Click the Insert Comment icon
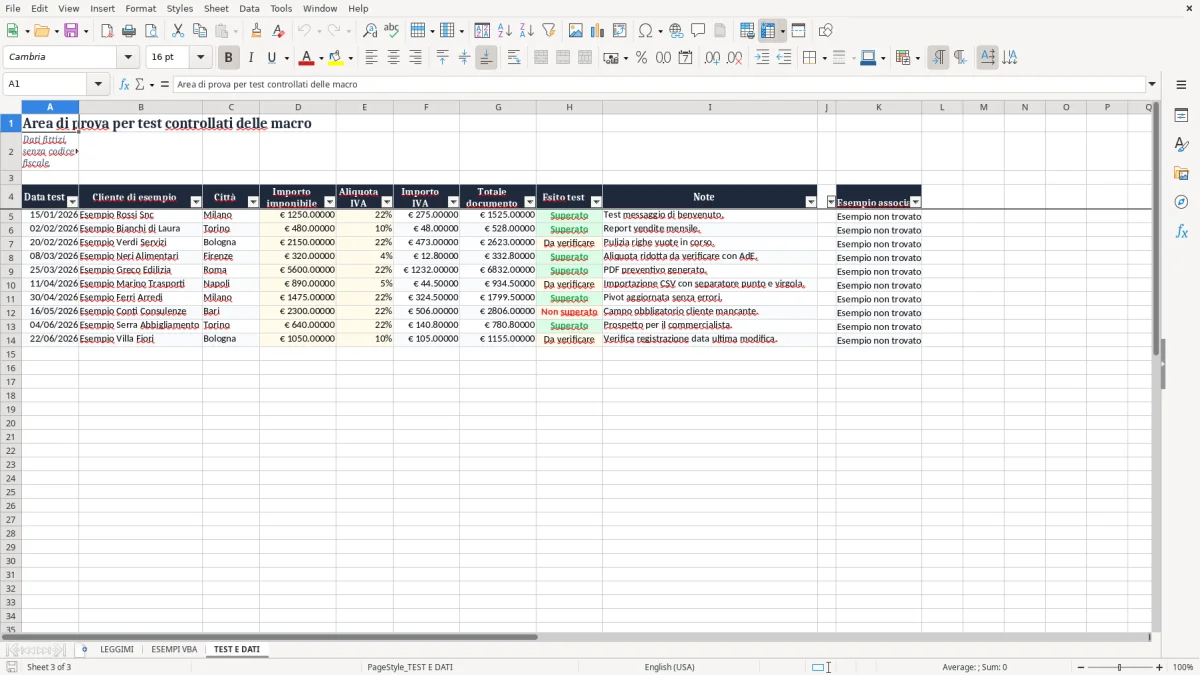This screenshot has width=1200, height=675. coord(699,31)
